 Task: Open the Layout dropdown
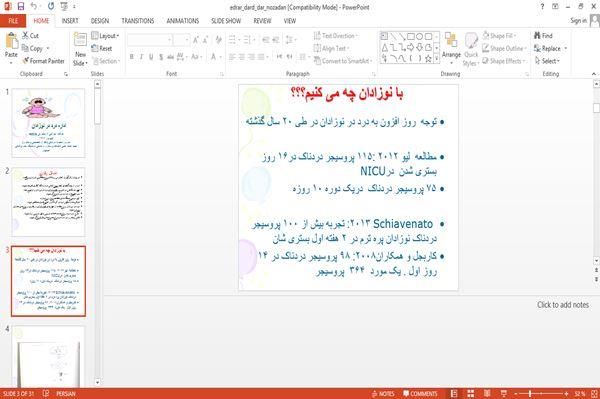coord(105,36)
